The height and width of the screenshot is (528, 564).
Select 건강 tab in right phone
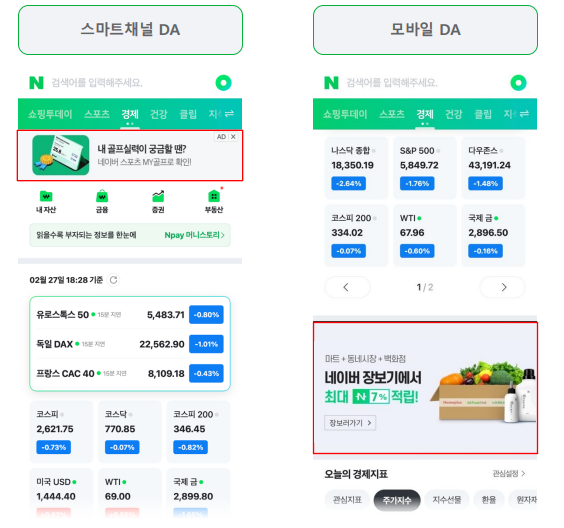pos(454,114)
